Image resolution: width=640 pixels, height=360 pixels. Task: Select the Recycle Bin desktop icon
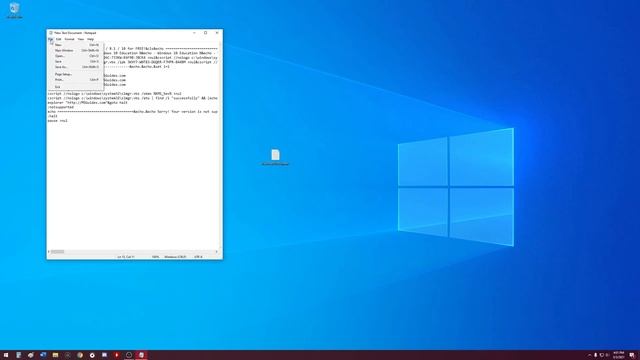(x=14, y=11)
